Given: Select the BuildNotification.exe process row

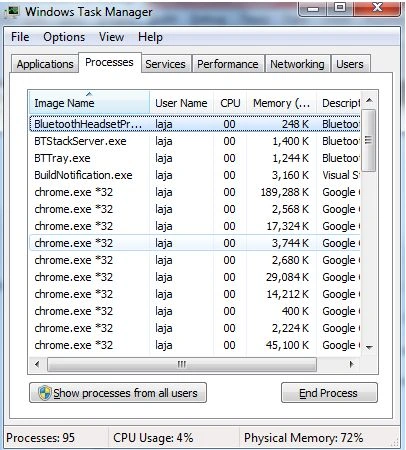Looking at the screenshot, I should pyautogui.click(x=195, y=175).
